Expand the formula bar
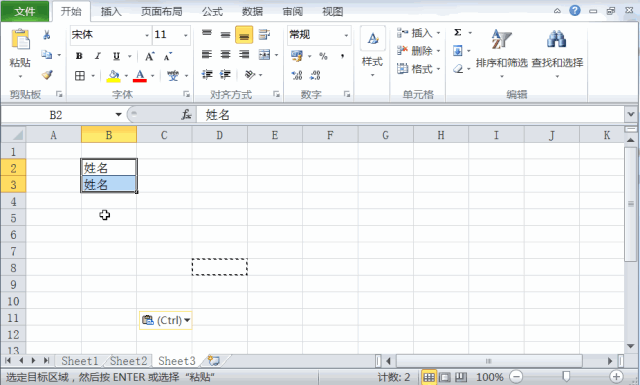640x385 pixels. (631, 115)
